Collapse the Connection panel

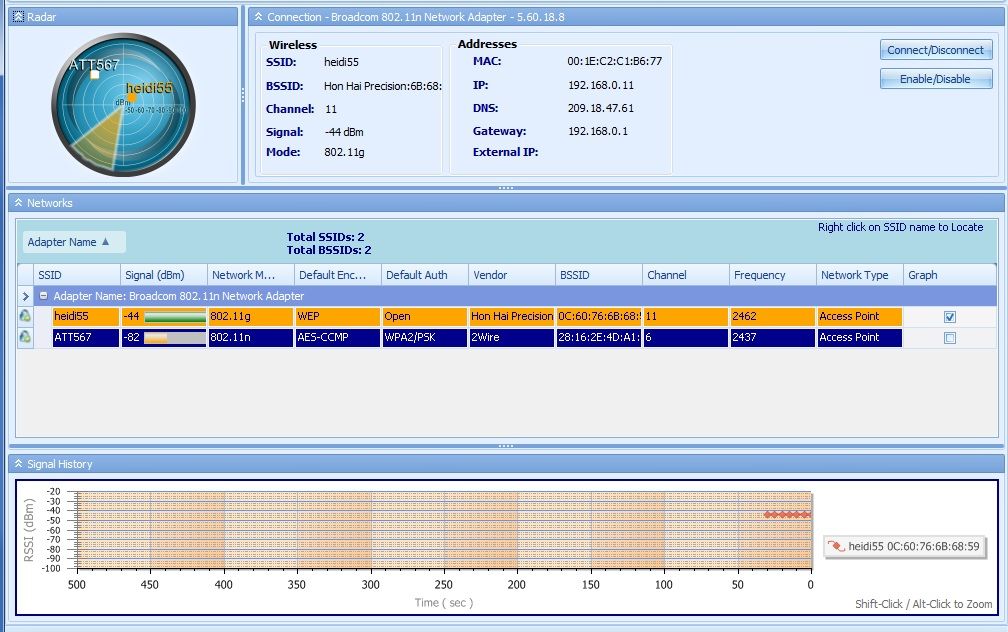tap(258, 17)
